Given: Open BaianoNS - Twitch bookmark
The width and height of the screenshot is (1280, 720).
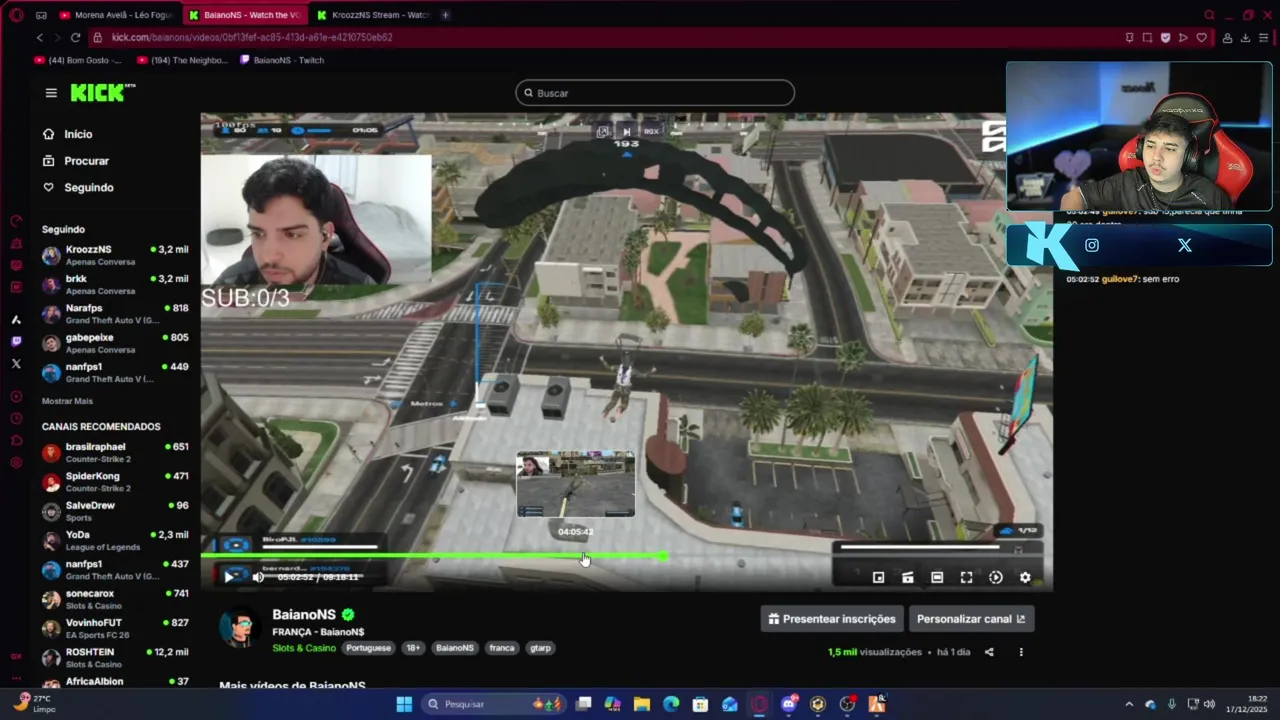Looking at the screenshot, I should click(x=282, y=60).
